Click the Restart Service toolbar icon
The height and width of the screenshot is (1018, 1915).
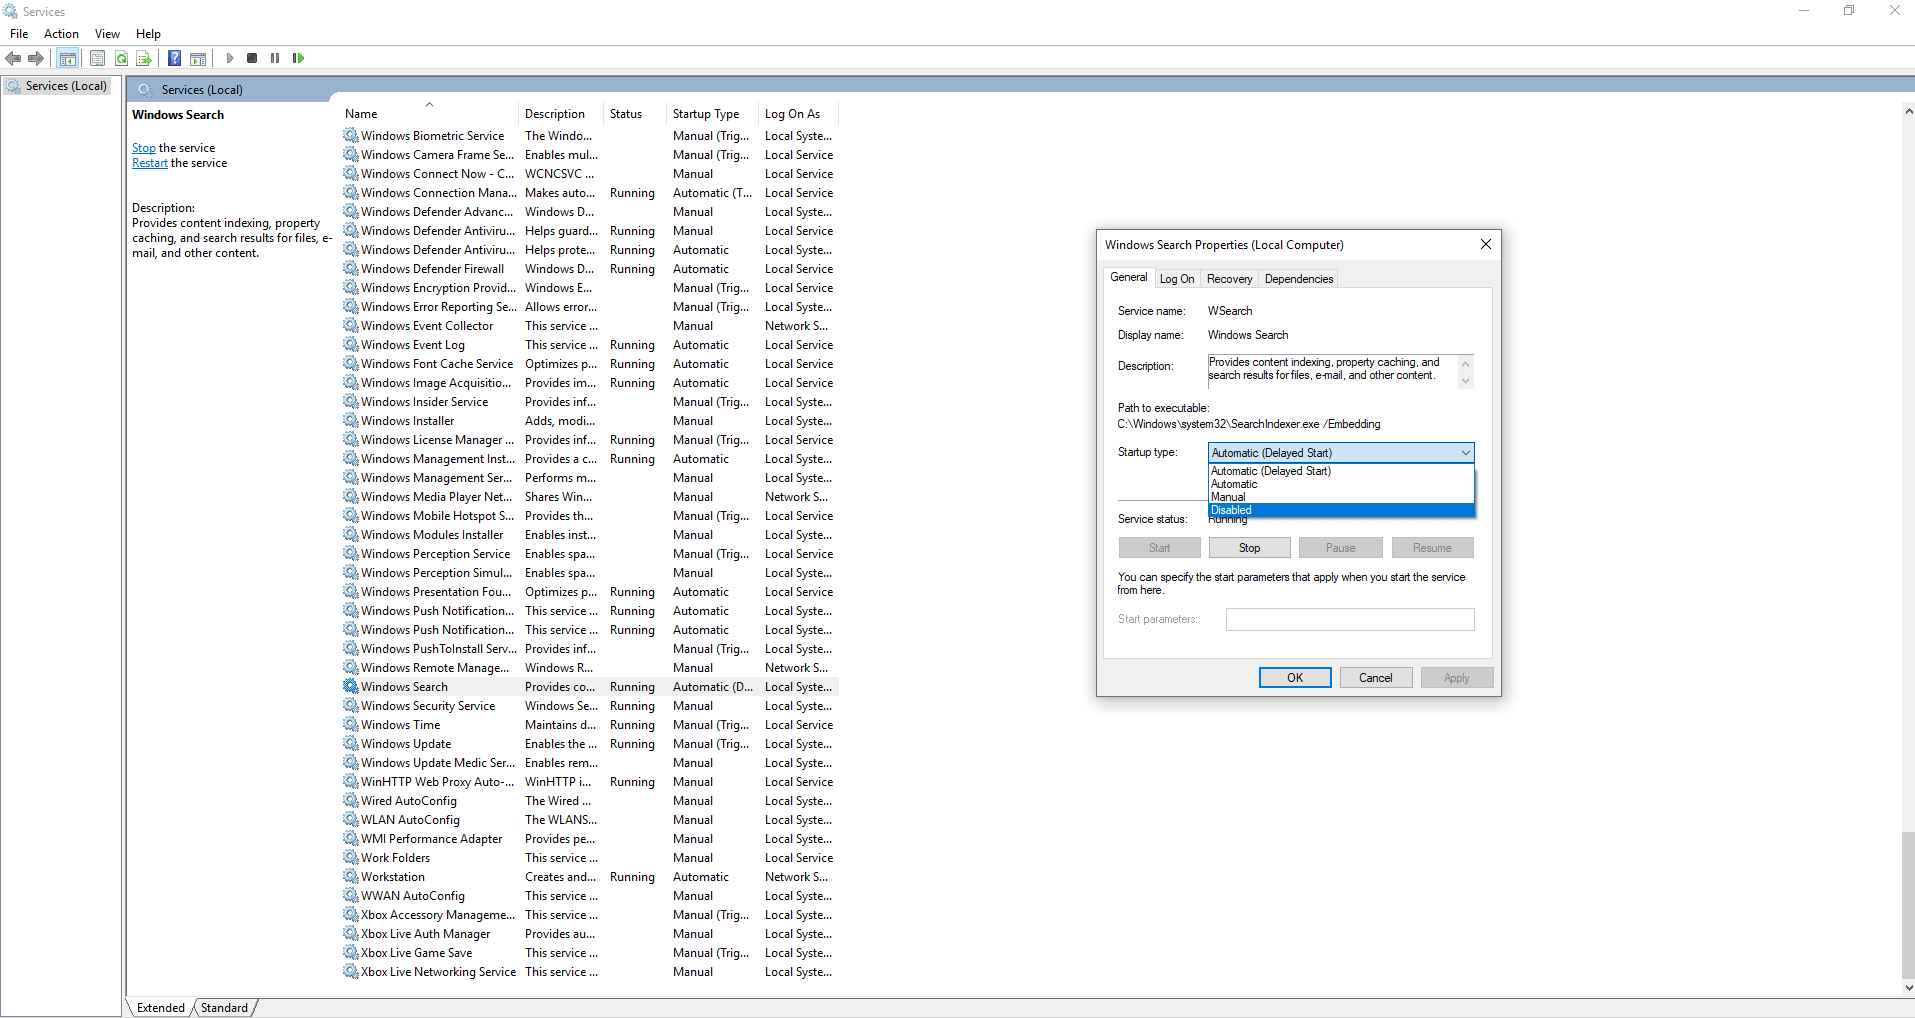pos(298,58)
